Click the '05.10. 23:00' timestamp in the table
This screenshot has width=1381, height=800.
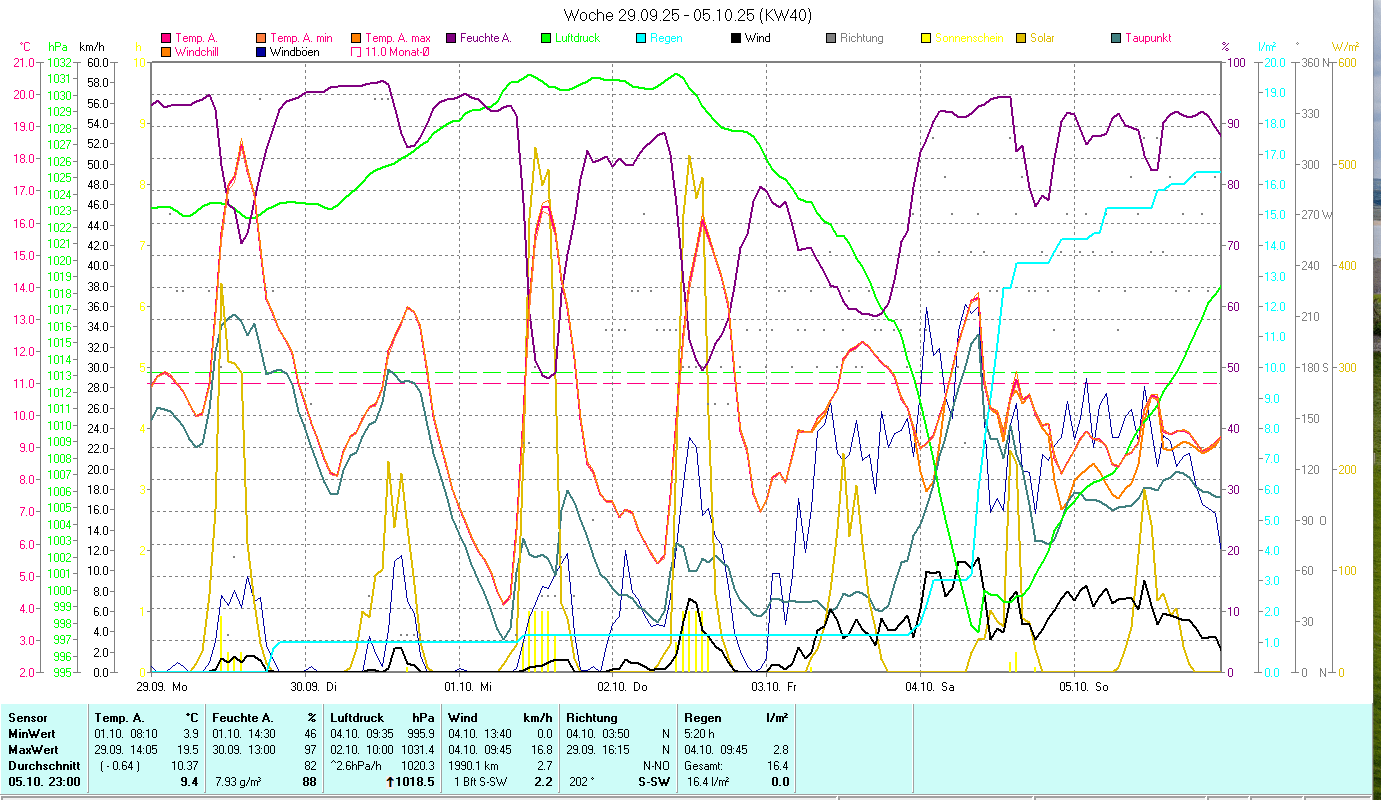pos(44,782)
